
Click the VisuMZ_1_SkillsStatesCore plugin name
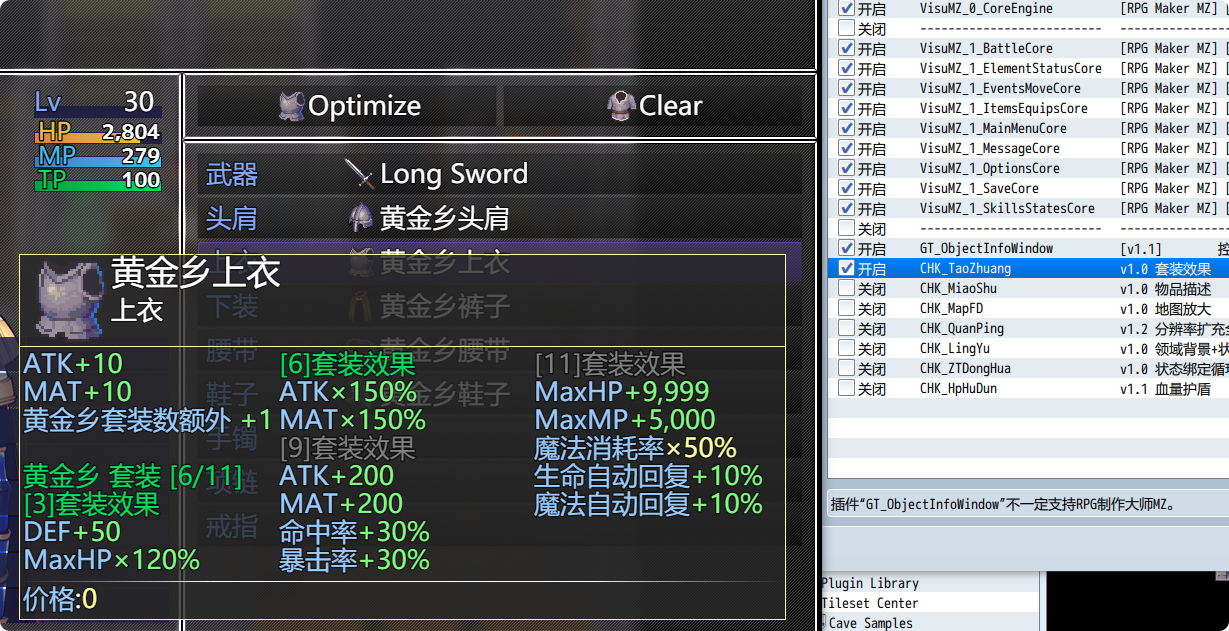point(1007,208)
